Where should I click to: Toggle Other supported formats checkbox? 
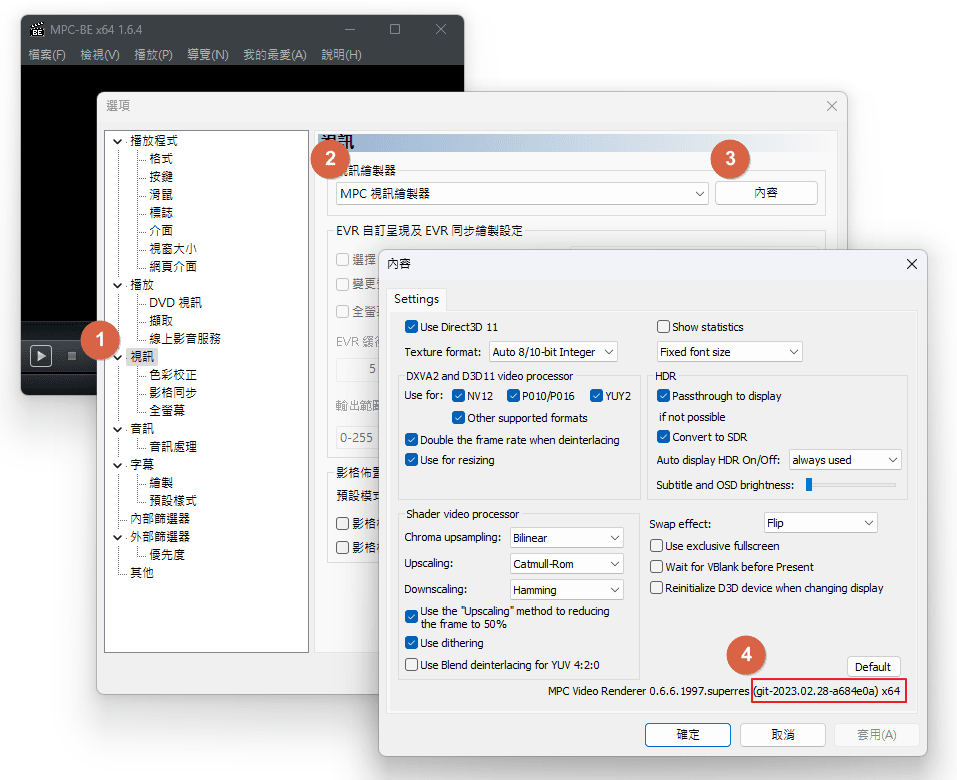458,418
